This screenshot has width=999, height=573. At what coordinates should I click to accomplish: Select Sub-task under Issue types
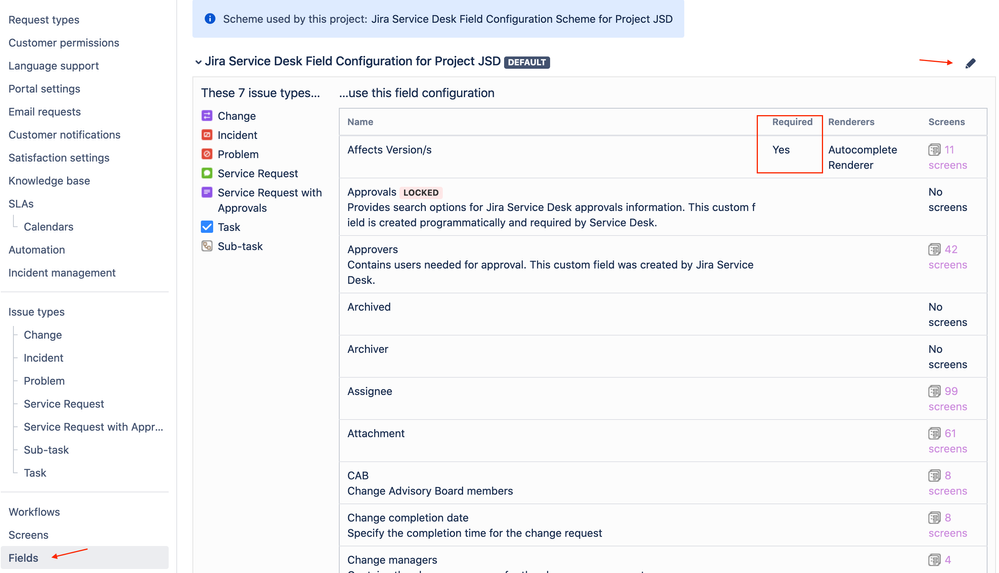[46, 449]
